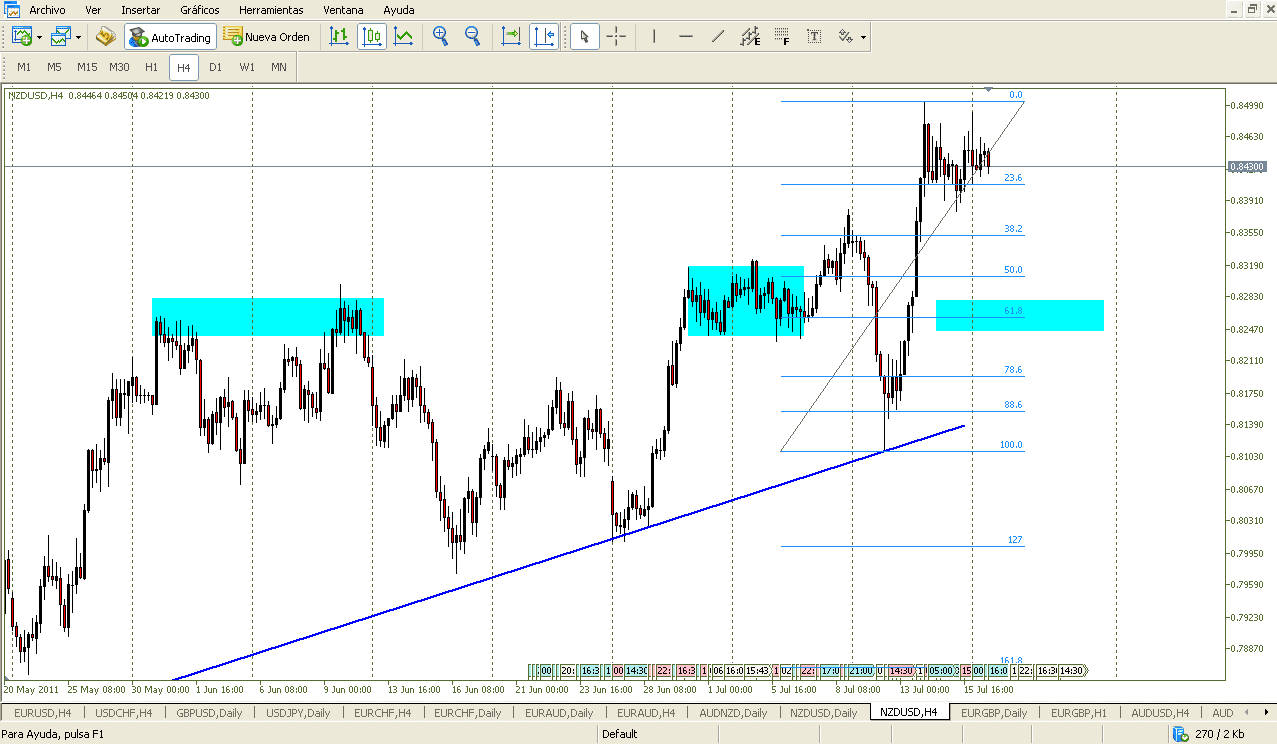The image size is (1277, 744).
Task: Click the Nueva Orden button
Action: pyautogui.click(x=266, y=37)
